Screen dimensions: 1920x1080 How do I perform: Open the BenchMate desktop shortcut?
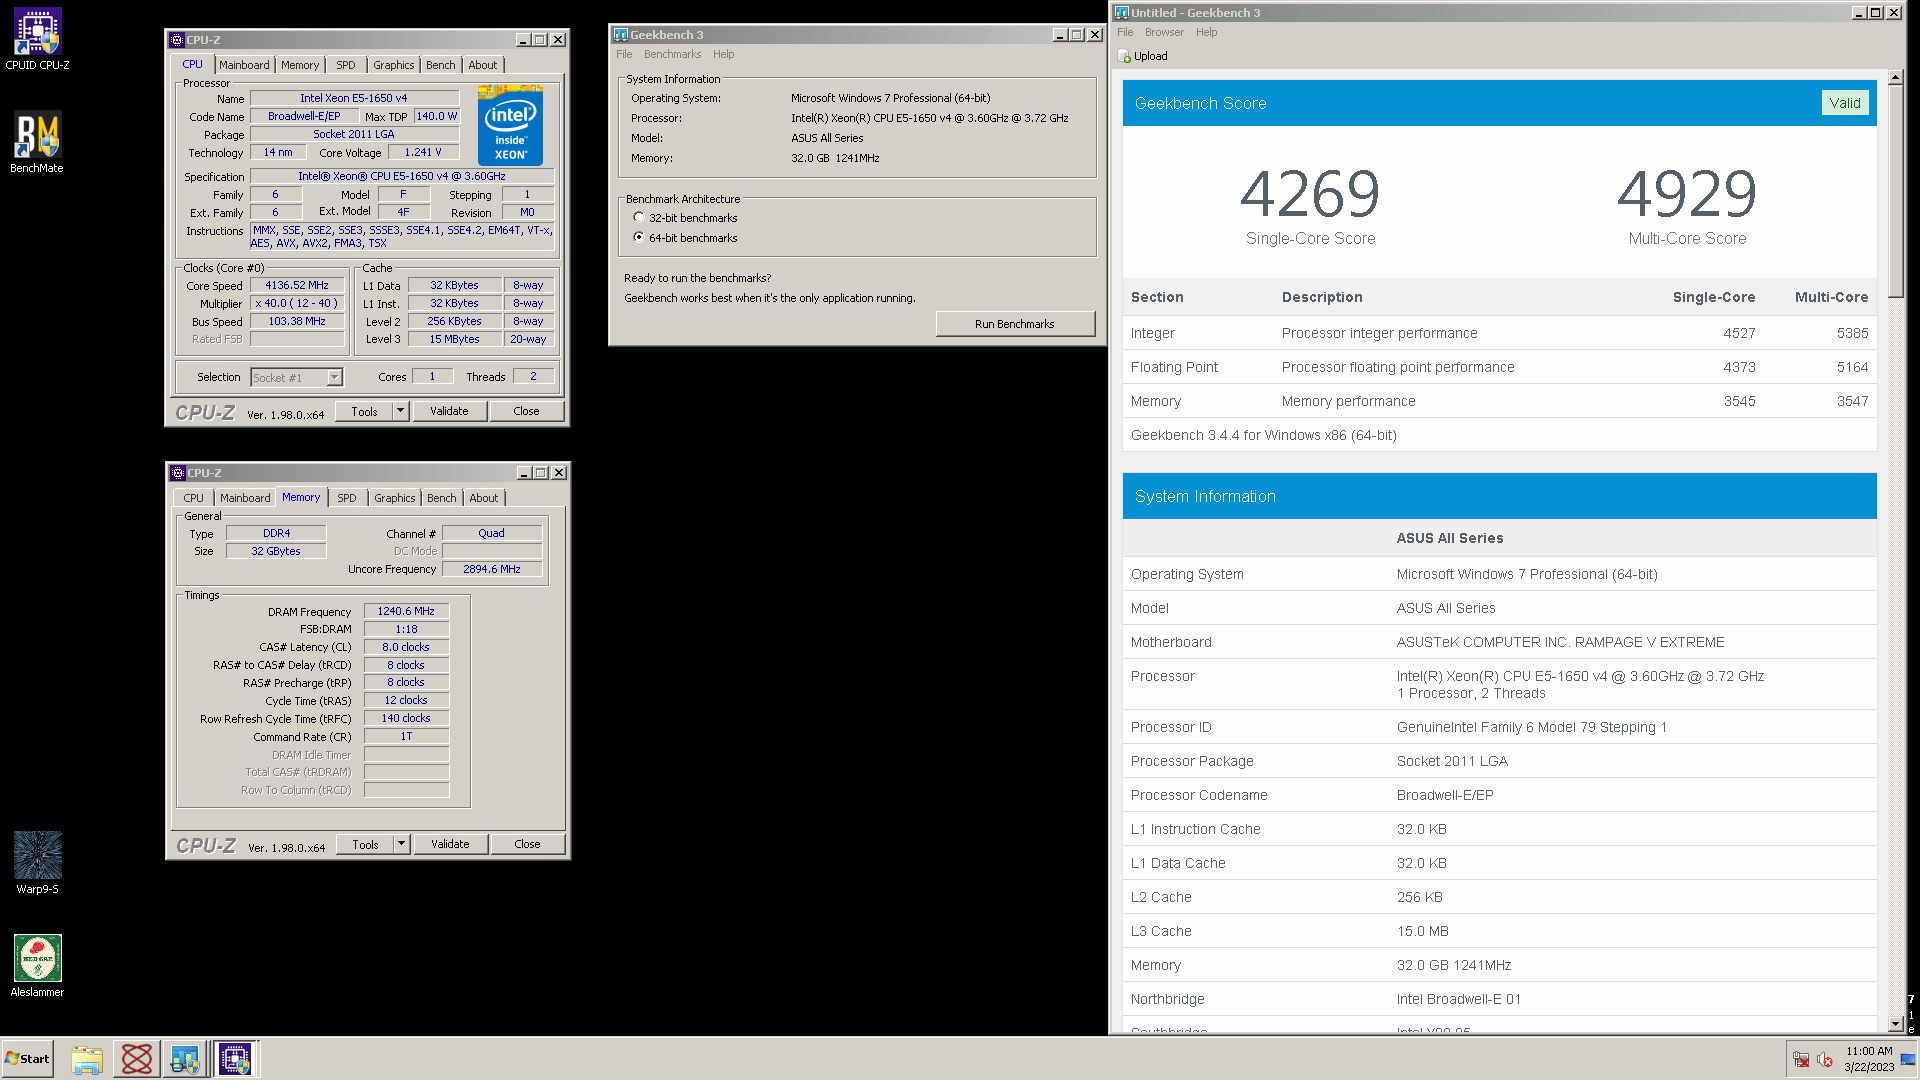pyautogui.click(x=37, y=143)
